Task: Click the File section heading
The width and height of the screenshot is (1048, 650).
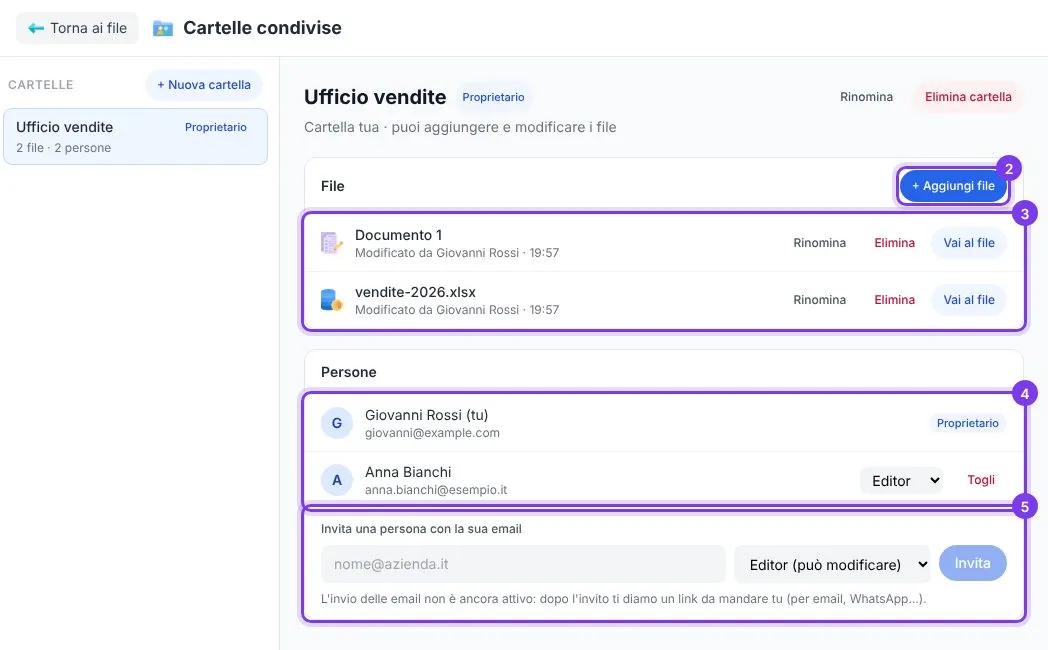Action: 332,186
